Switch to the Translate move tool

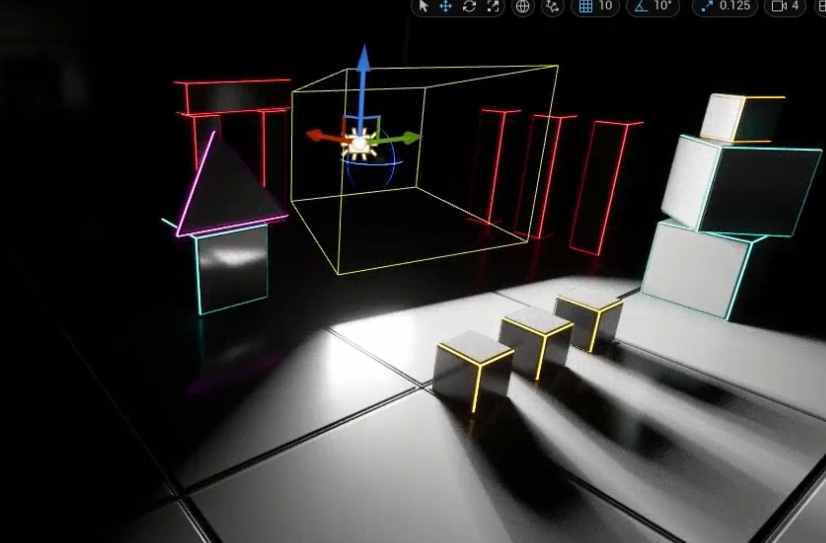pyautogui.click(x=446, y=6)
